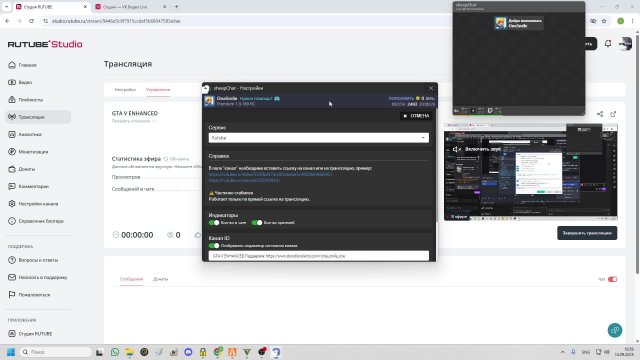This screenshot has height=360, width=640.
Task: Toggle the Чат switch on the right
Action: 612,279
